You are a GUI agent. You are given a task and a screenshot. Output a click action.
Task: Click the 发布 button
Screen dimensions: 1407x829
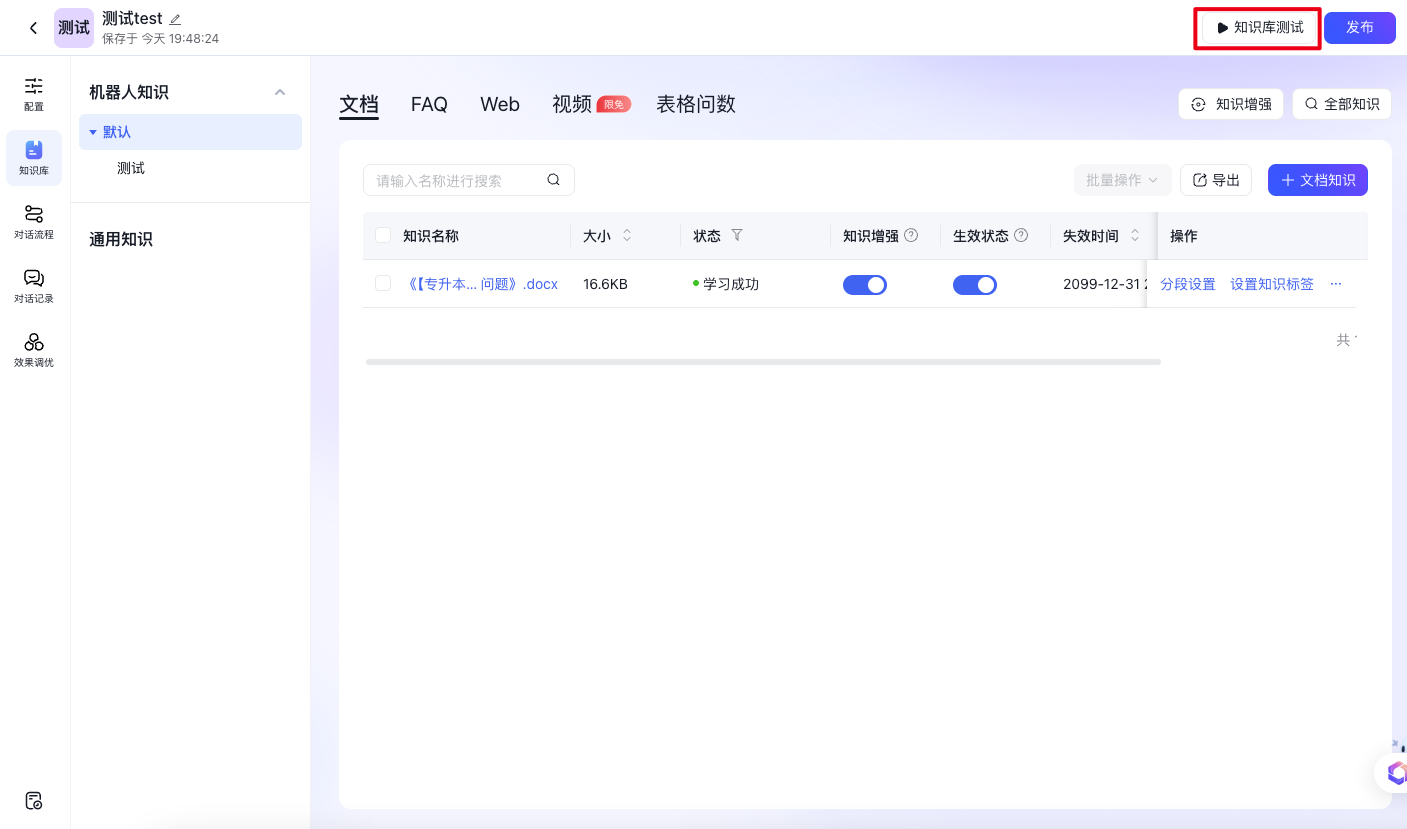pyautogui.click(x=1359, y=28)
